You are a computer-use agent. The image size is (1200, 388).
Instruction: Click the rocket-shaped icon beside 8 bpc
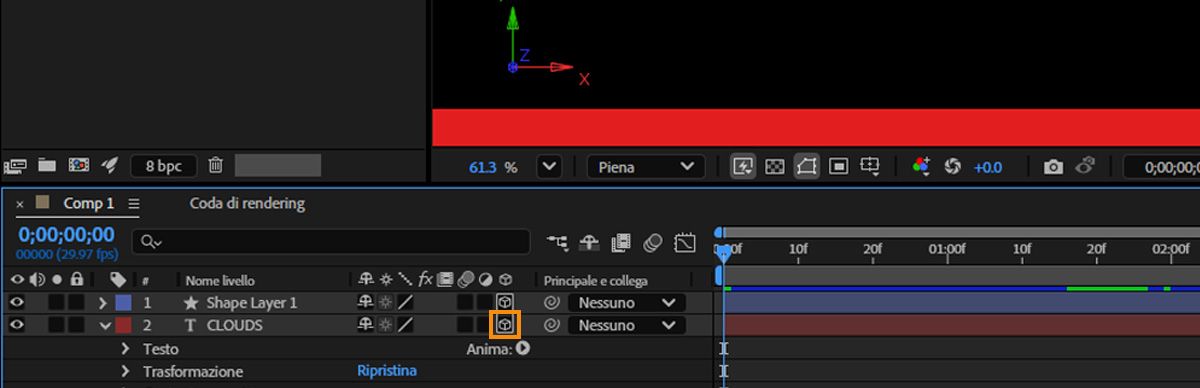point(110,165)
